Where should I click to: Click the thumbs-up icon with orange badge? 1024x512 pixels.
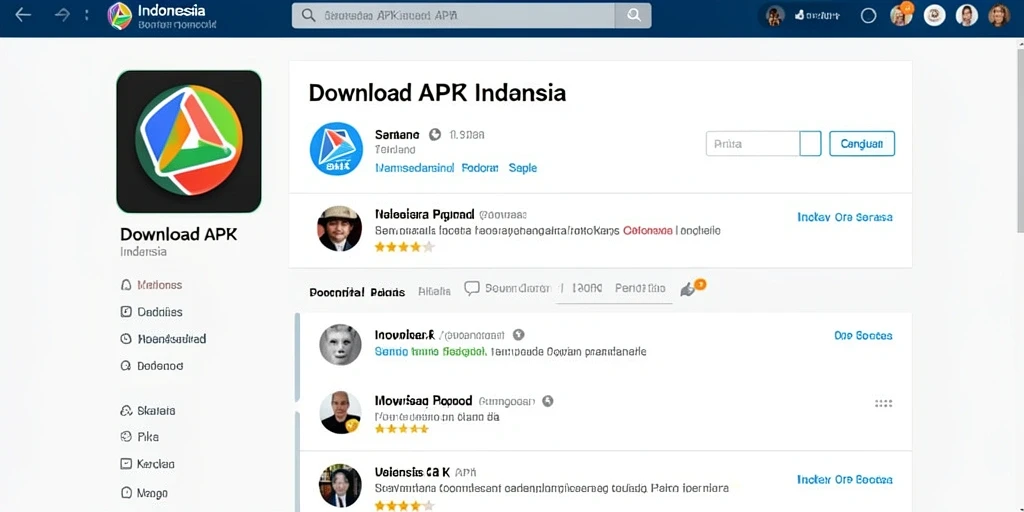pyautogui.click(x=692, y=287)
